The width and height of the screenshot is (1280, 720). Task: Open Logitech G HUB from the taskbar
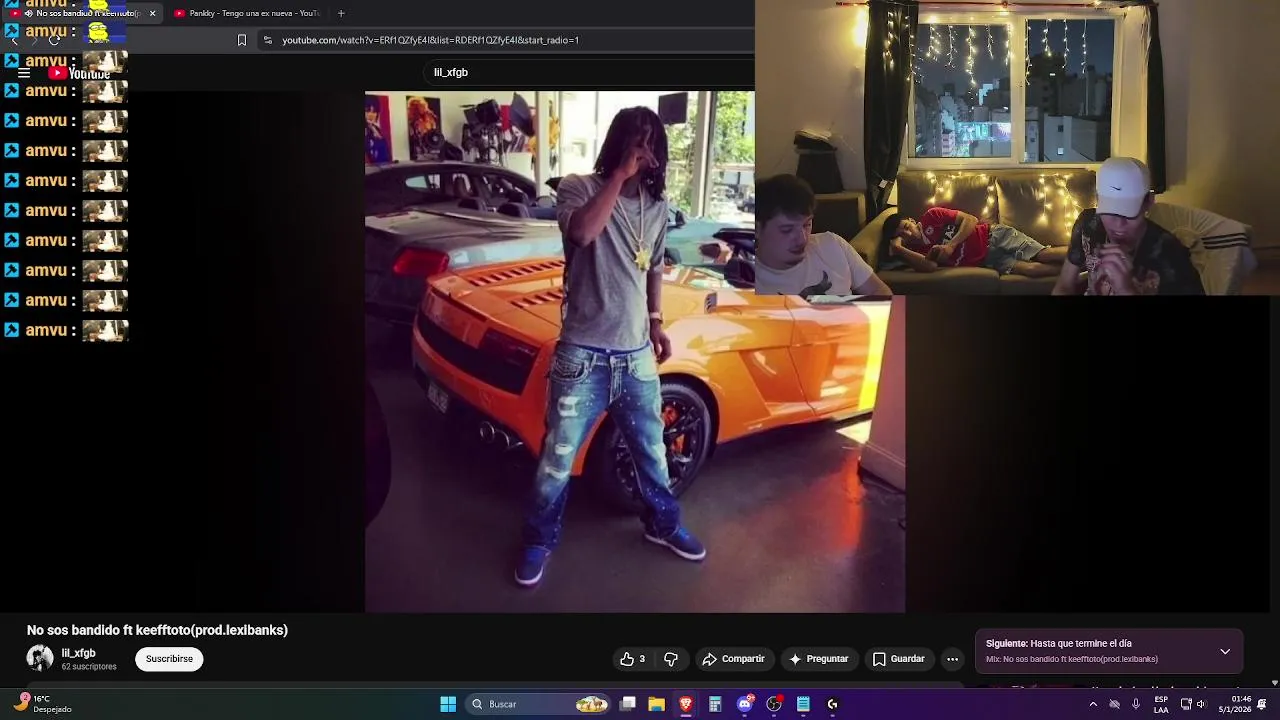click(832, 704)
